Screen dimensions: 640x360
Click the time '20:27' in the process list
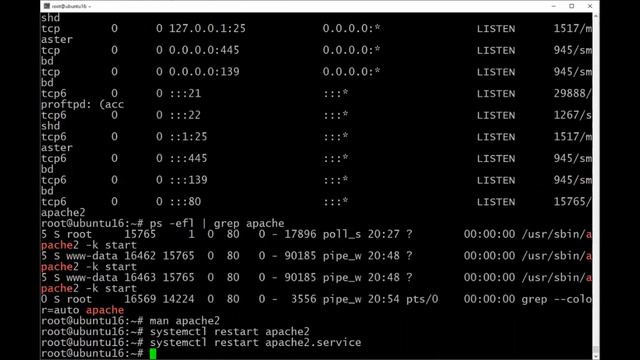coord(383,234)
